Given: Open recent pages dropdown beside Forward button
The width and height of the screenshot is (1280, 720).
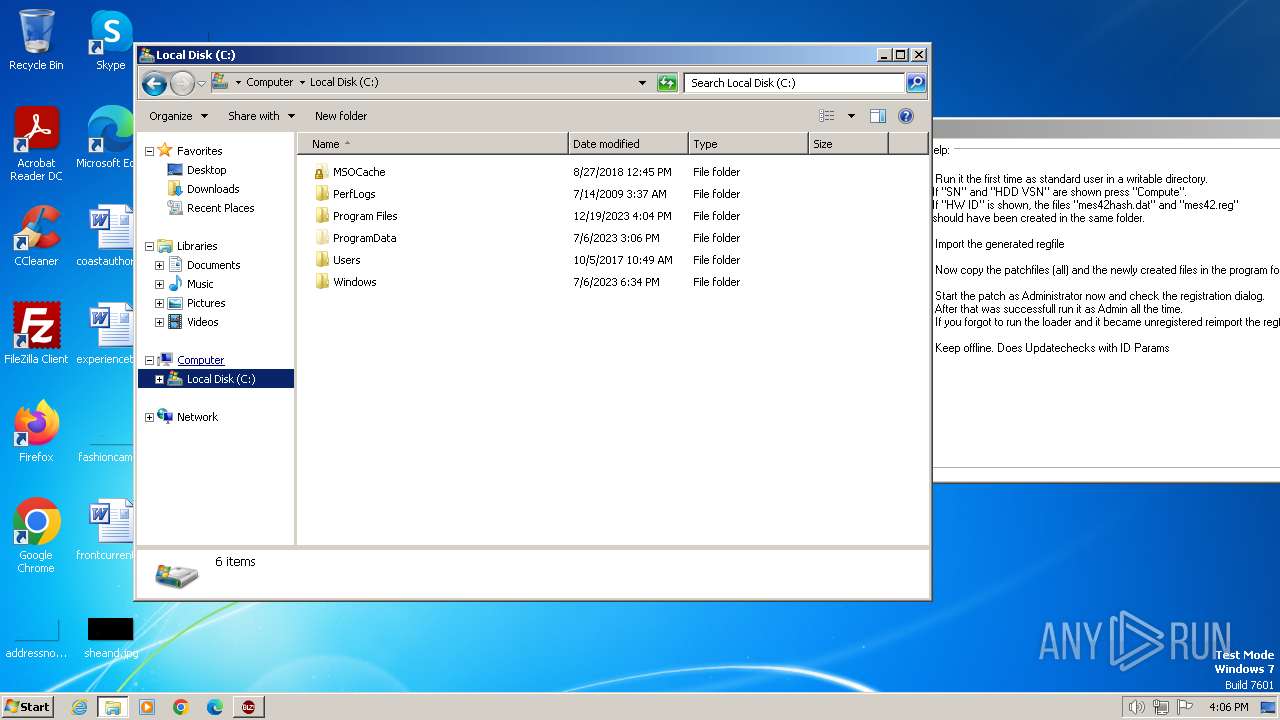Looking at the screenshot, I should click(x=201, y=83).
